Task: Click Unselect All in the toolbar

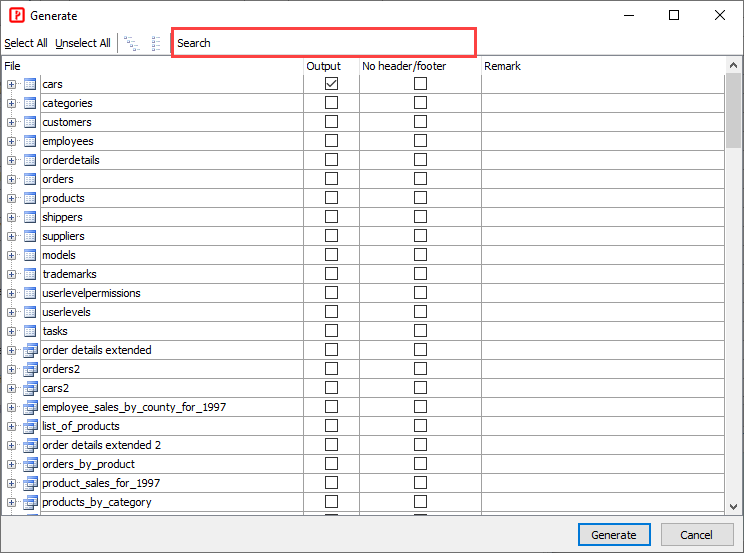Action: [83, 43]
